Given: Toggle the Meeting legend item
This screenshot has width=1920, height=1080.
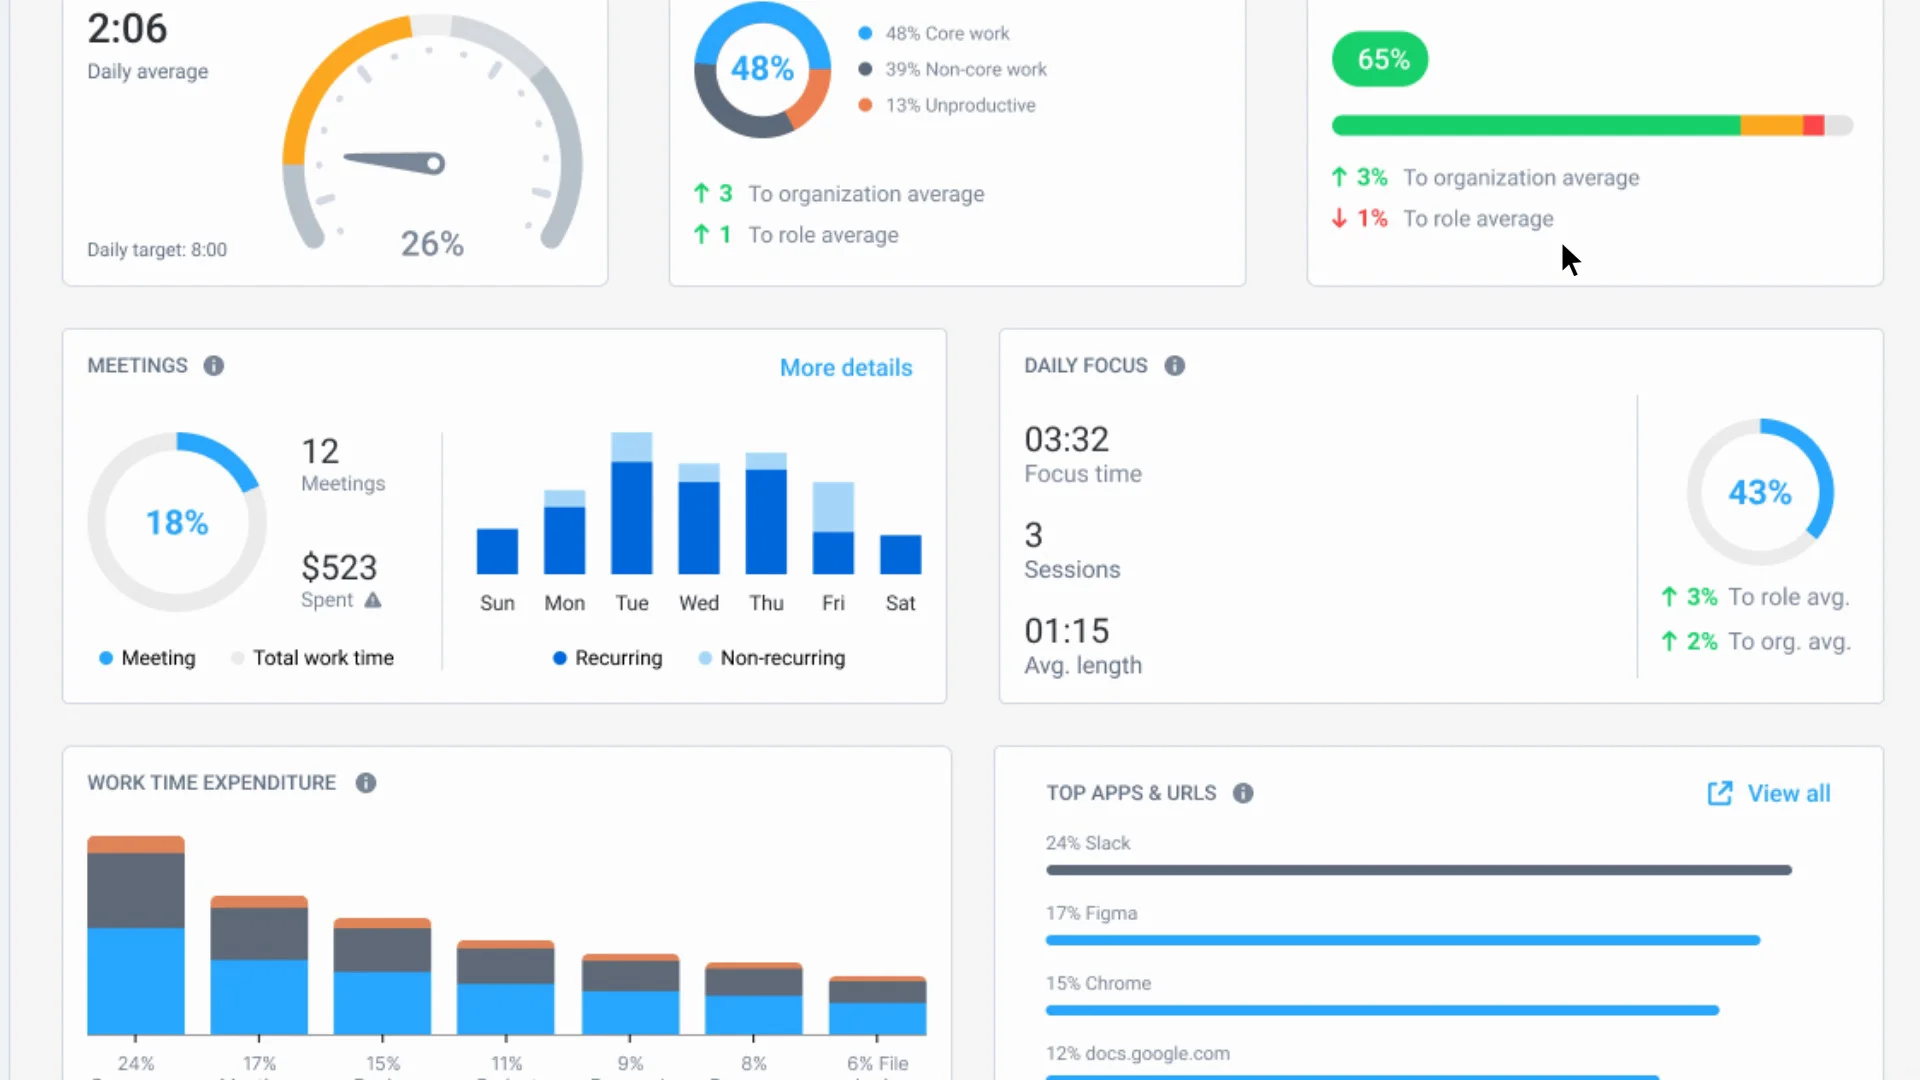Looking at the screenshot, I should [148, 658].
